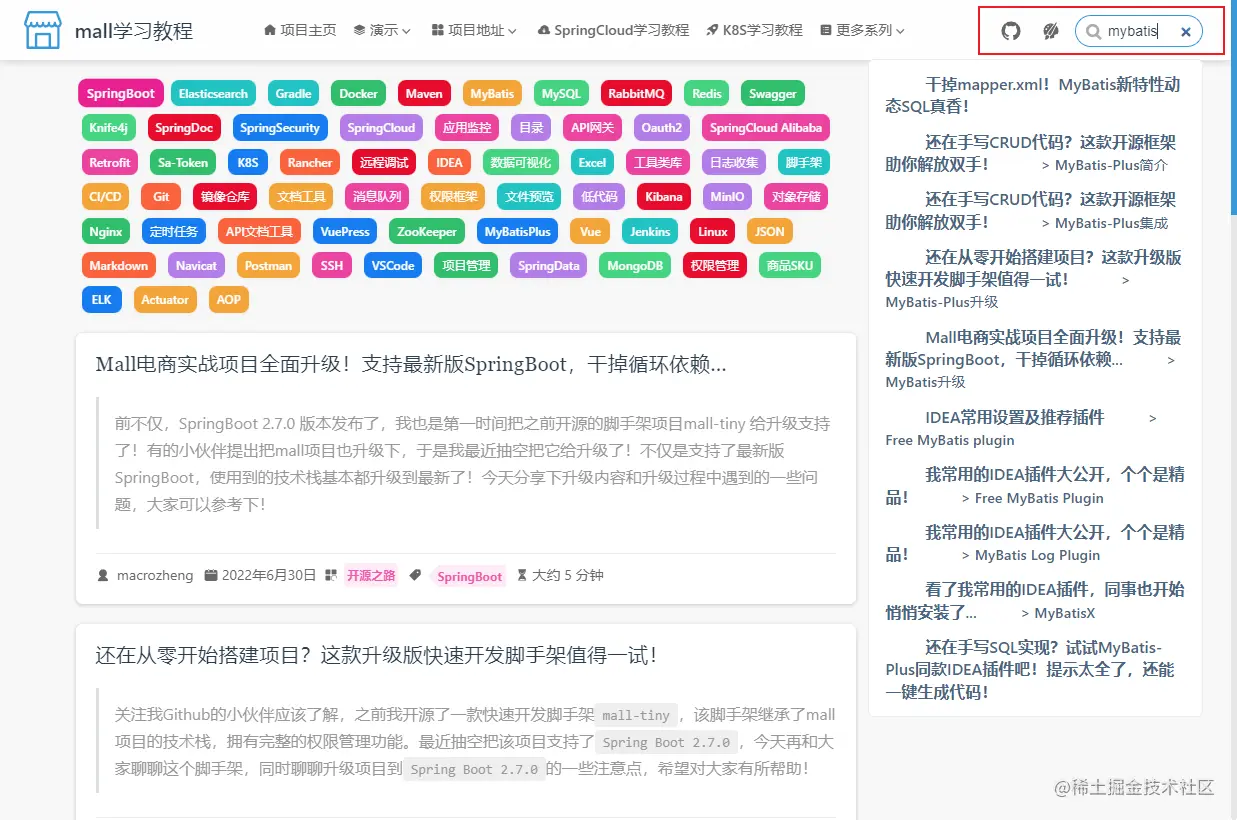1237x820 pixels.
Task: Select the SpringBoot tag at top
Action: [x=121, y=93]
